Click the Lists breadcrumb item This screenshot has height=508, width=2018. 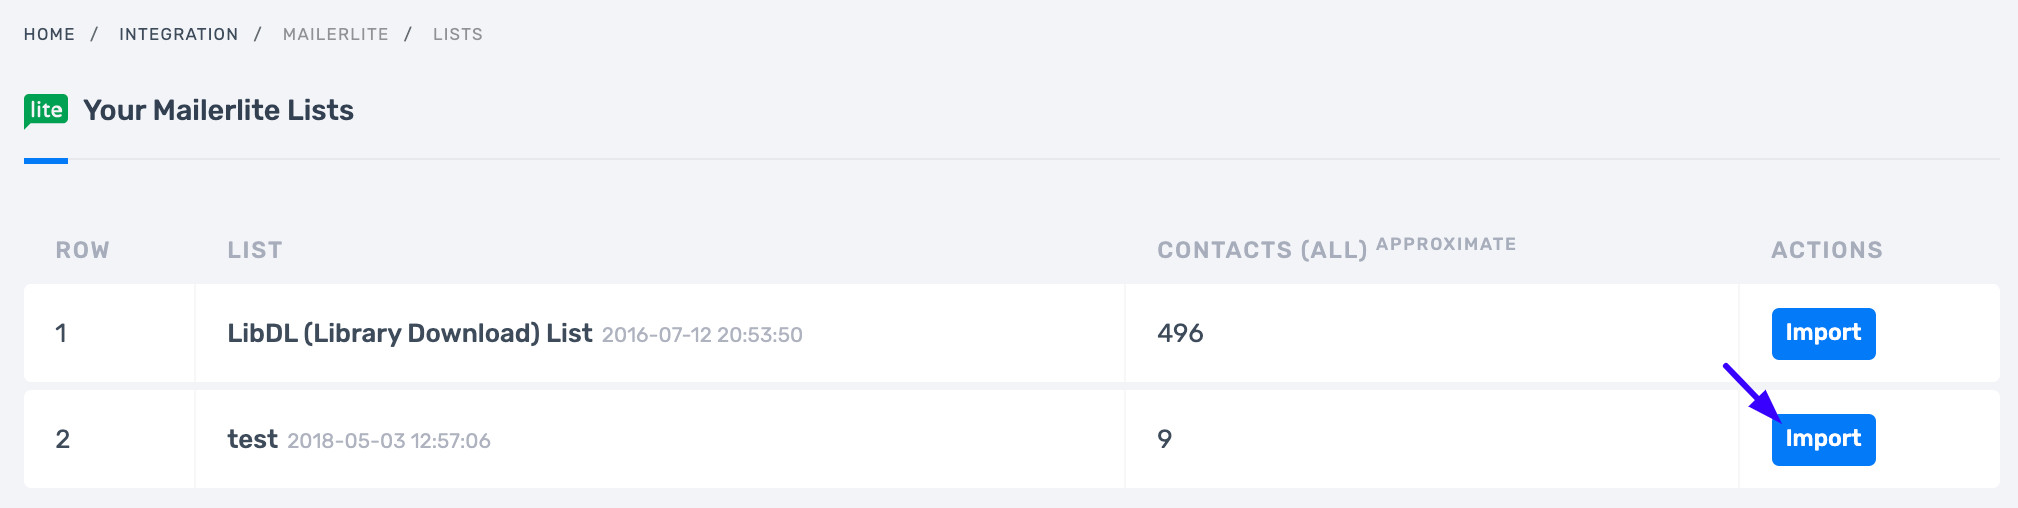[x=458, y=34]
